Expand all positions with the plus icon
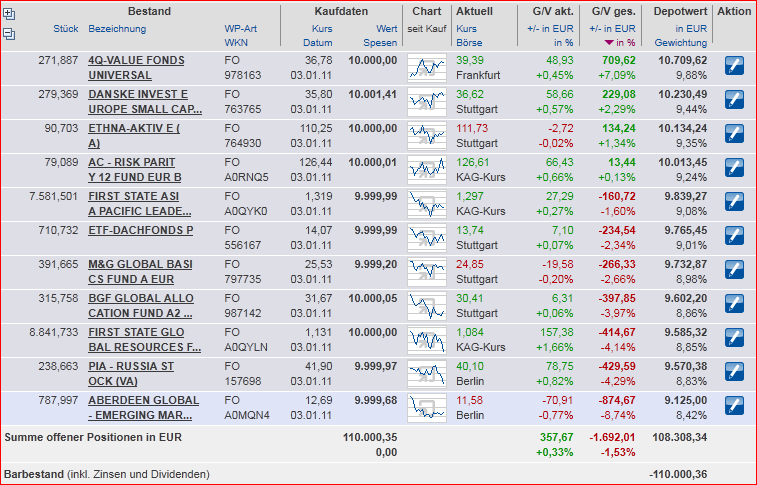757x485 pixels. pyautogui.click(x=9, y=14)
